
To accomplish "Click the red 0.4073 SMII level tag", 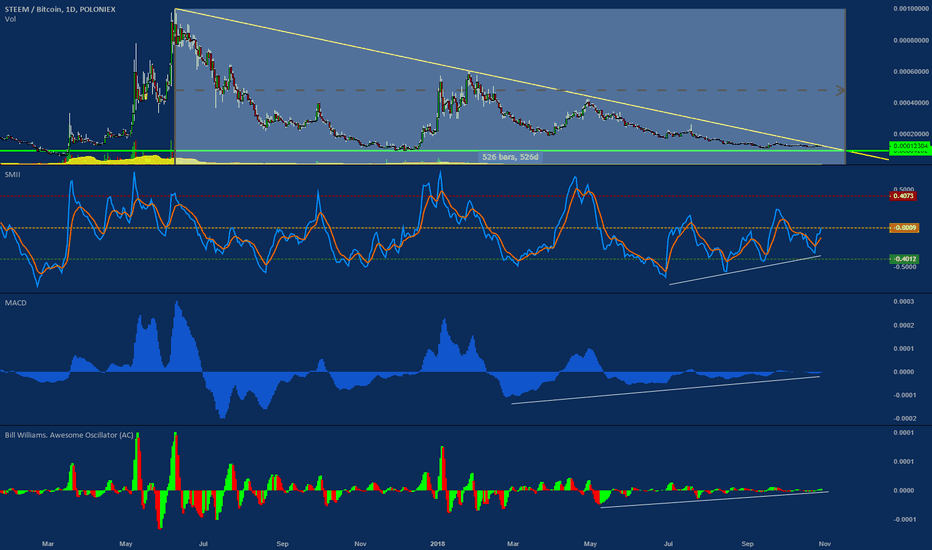I will click(903, 196).
